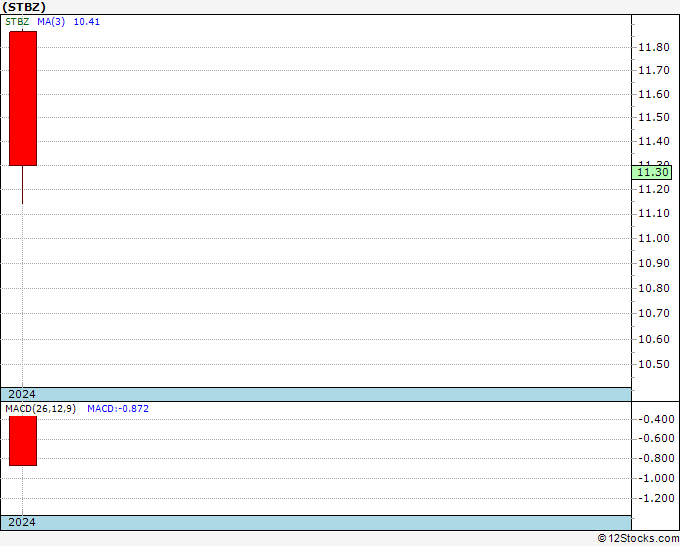
Task: Click the 10.90 price axis label
Action: pyautogui.click(x=654, y=263)
